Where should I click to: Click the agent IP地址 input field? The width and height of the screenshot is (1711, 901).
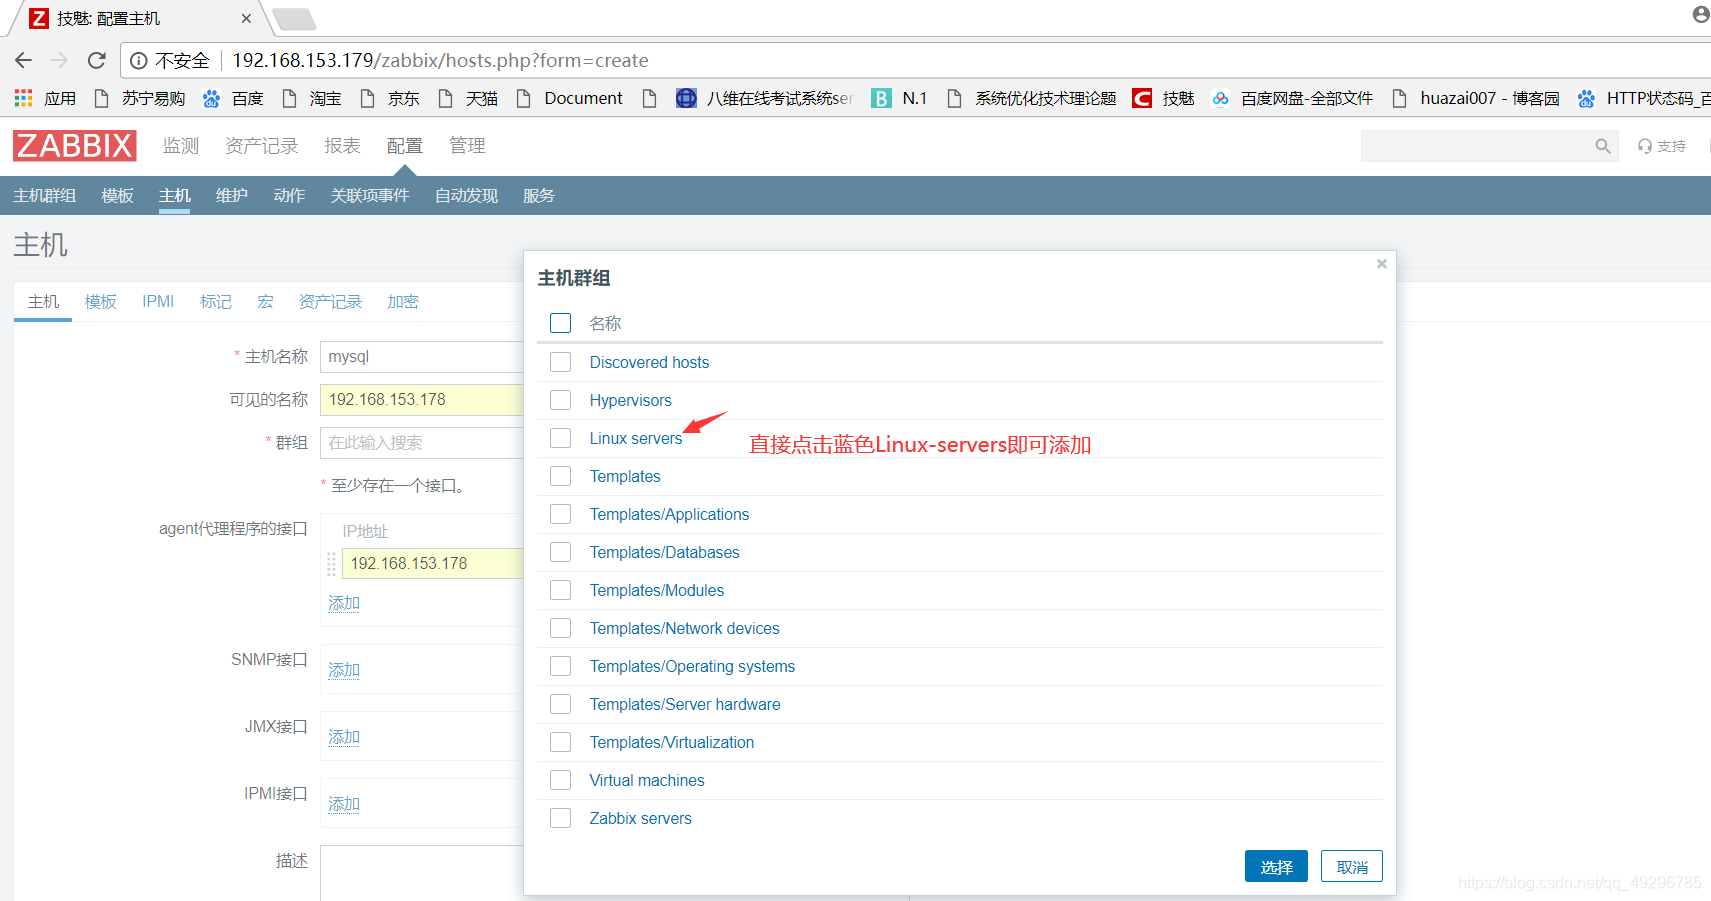(433, 563)
